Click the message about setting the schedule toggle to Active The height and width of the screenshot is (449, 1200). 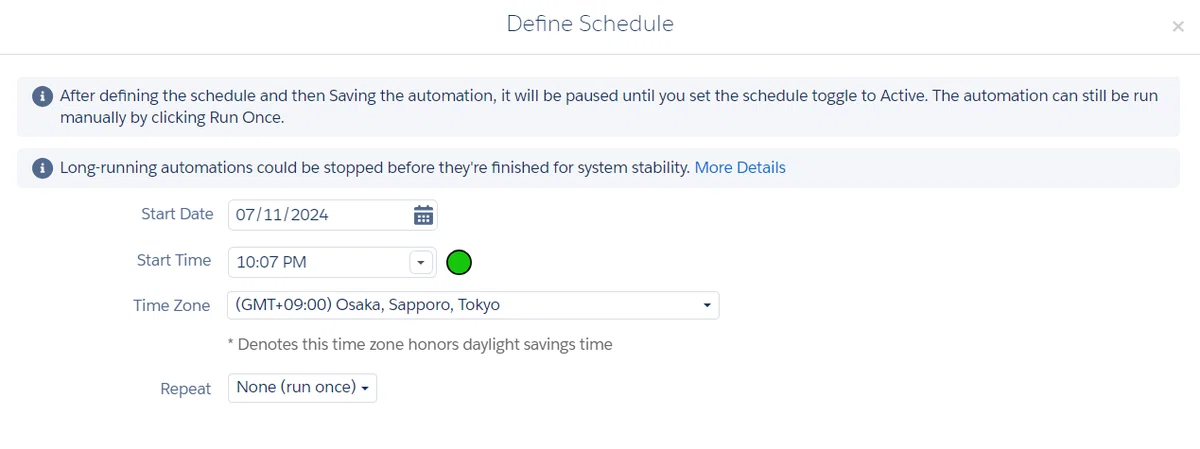pos(610,106)
